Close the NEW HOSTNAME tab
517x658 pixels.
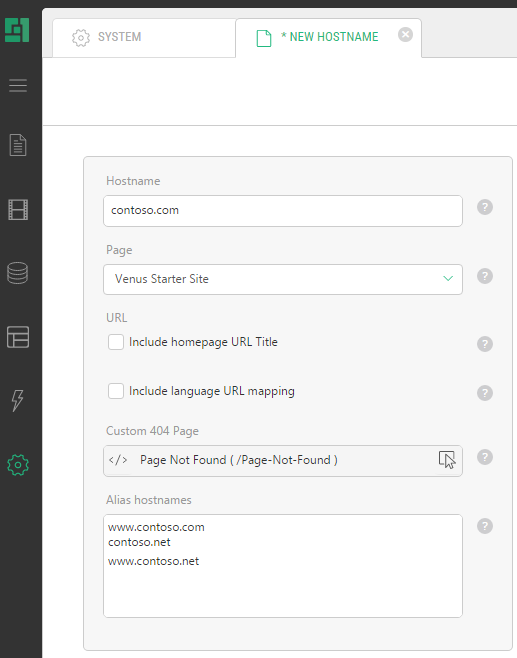pos(405,34)
